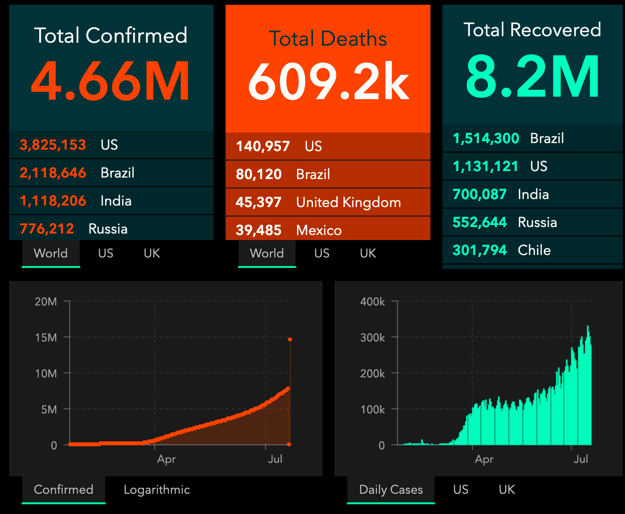Click Chile 301,794 recovered row
The width and height of the screenshot is (625, 514).
(532, 250)
